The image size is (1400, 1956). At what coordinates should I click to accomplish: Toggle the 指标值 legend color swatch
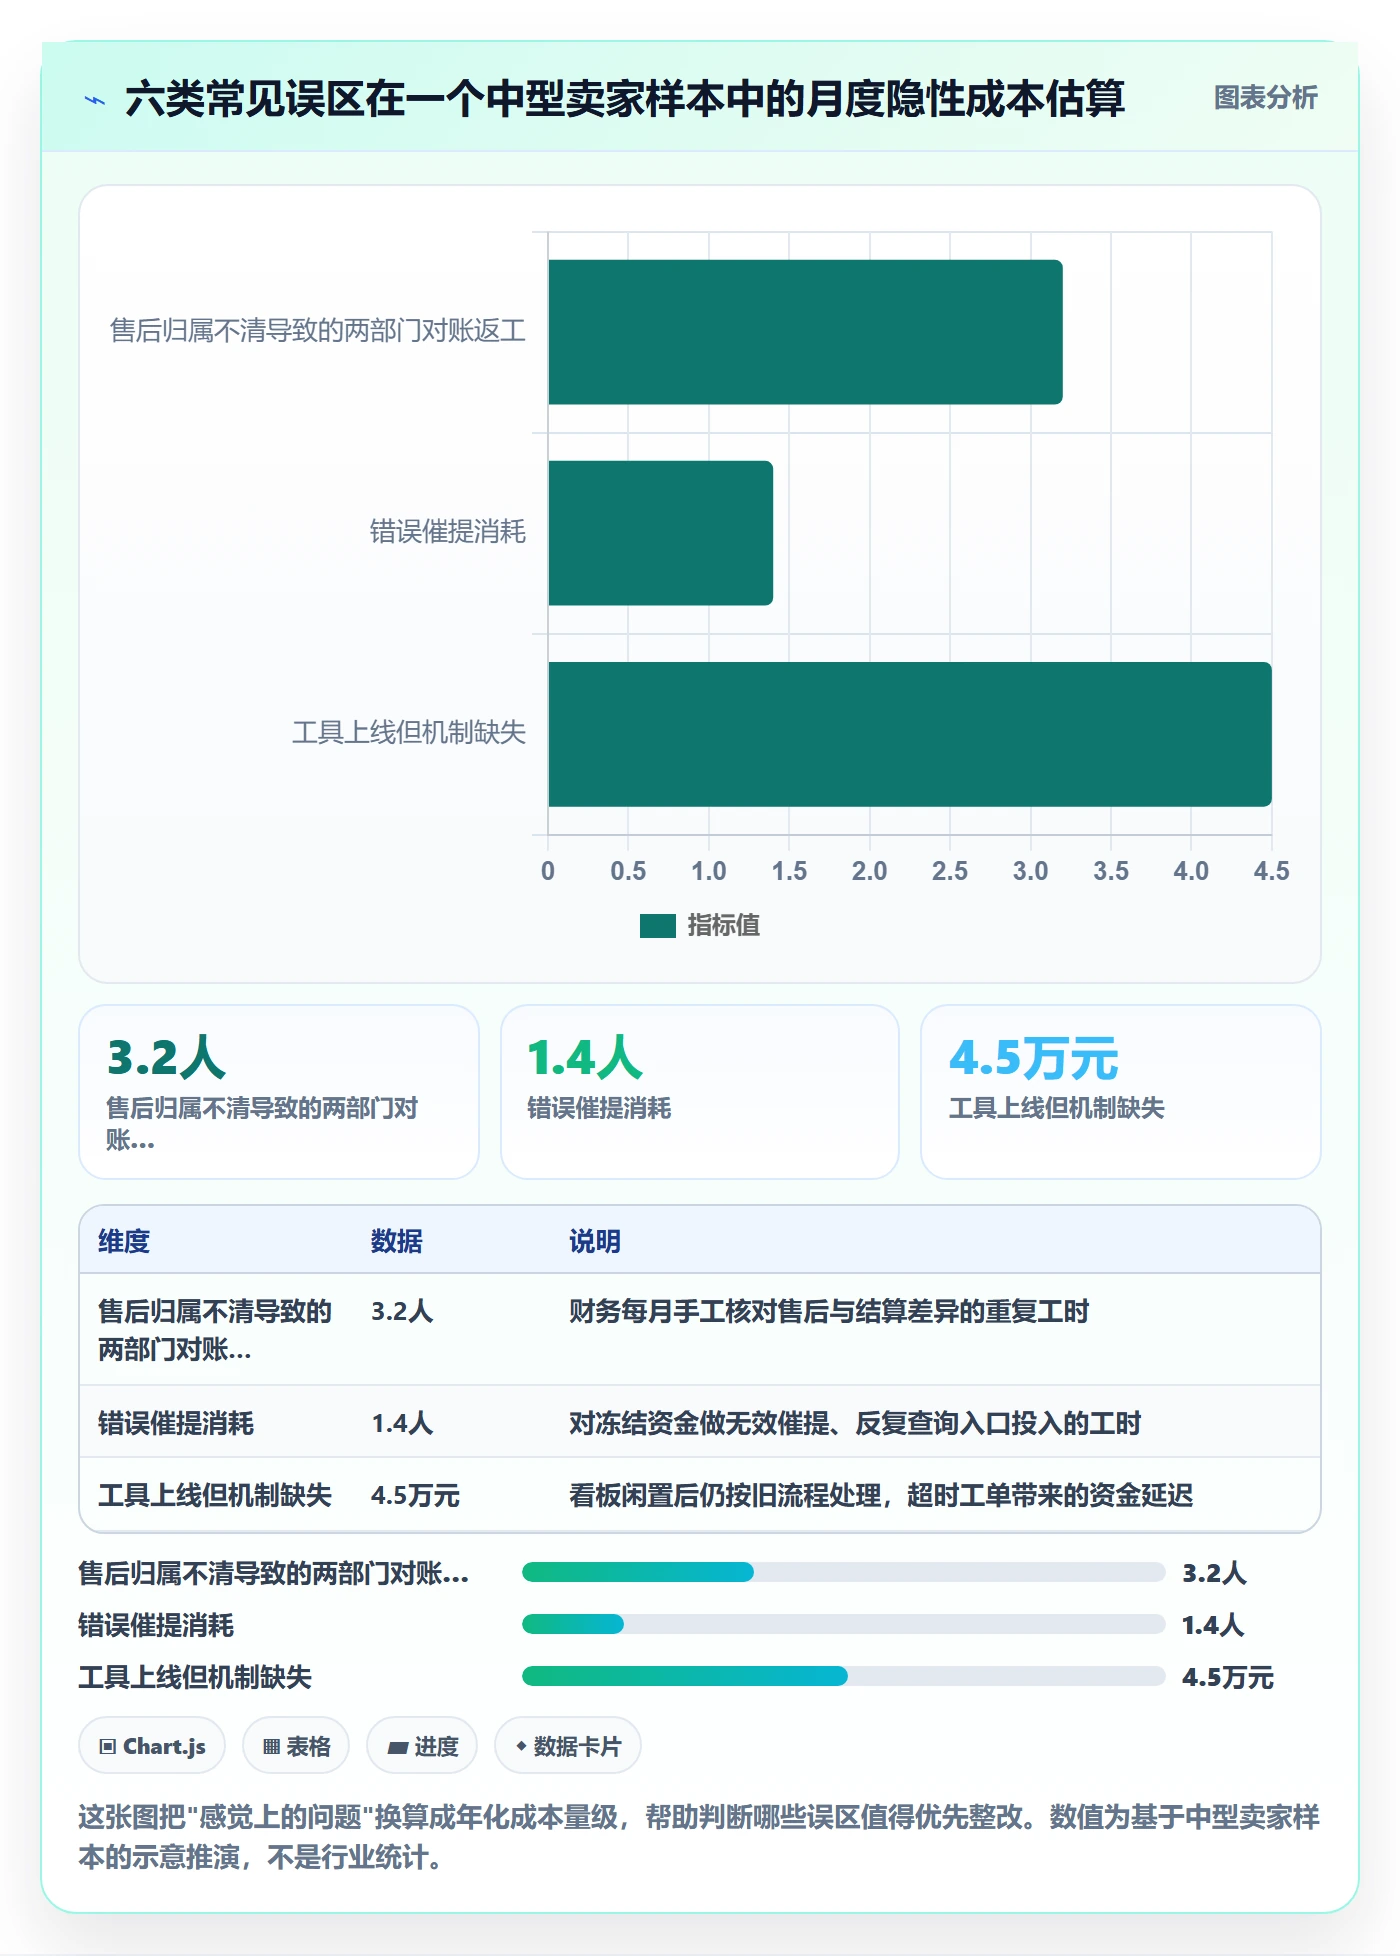click(657, 926)
